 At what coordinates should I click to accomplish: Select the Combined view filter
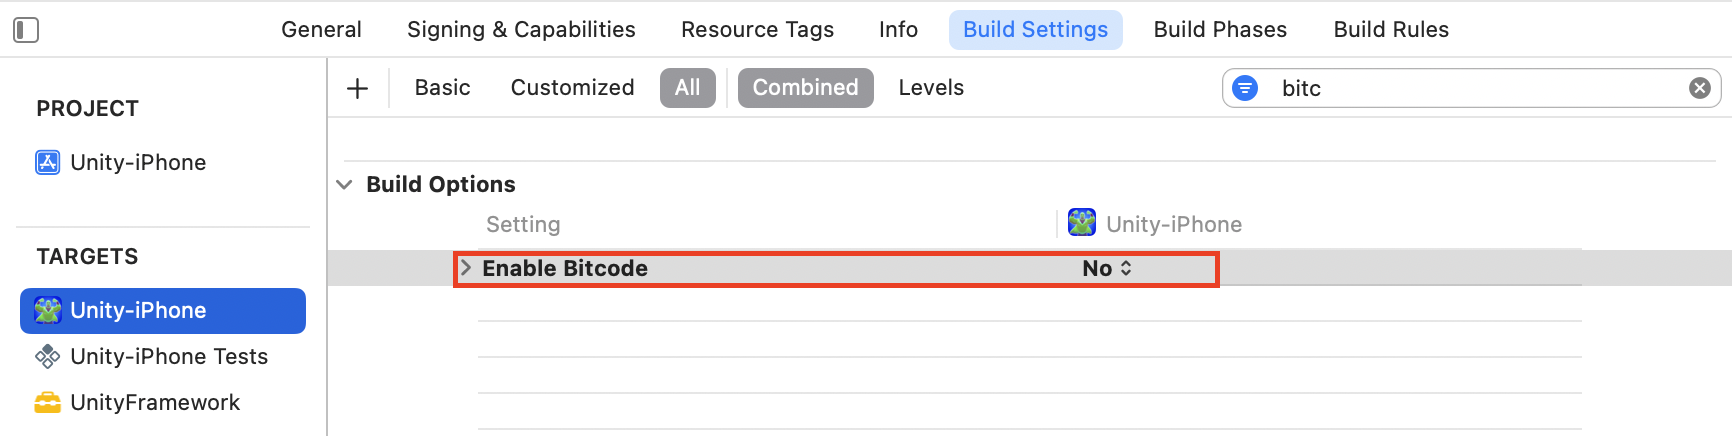[805, 88]
